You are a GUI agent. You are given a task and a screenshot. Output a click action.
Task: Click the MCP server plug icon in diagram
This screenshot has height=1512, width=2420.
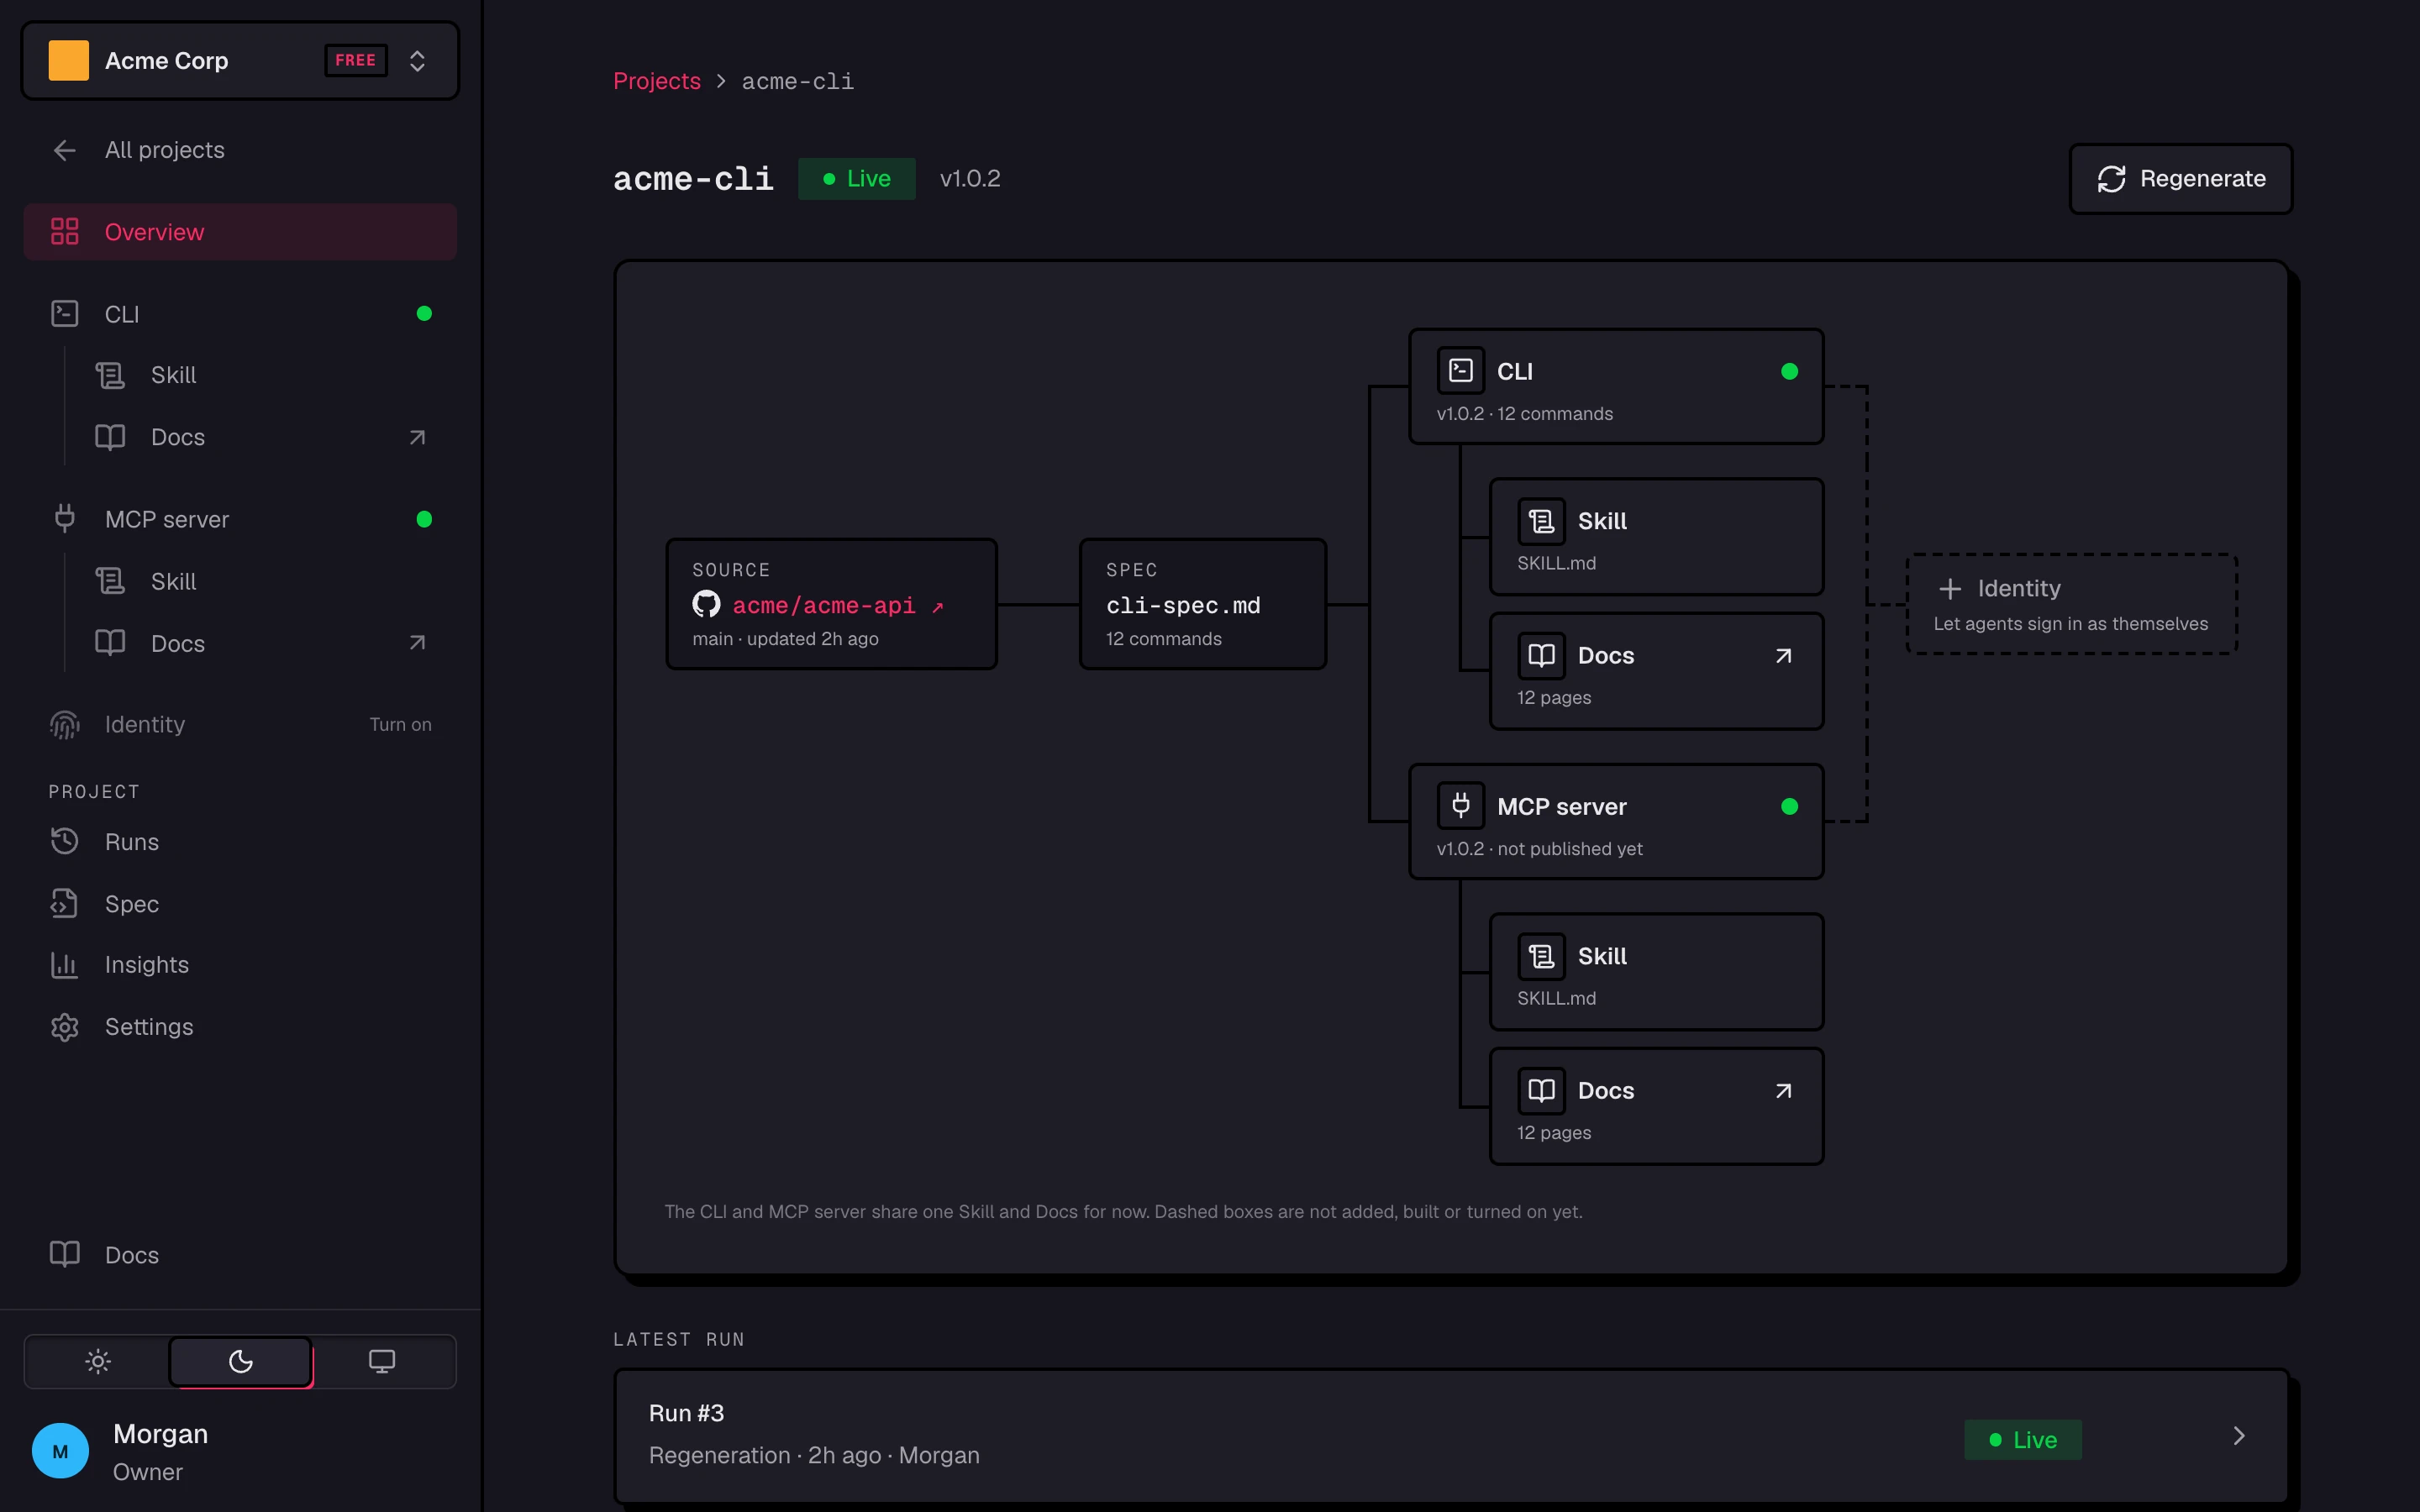[1461, 806]
